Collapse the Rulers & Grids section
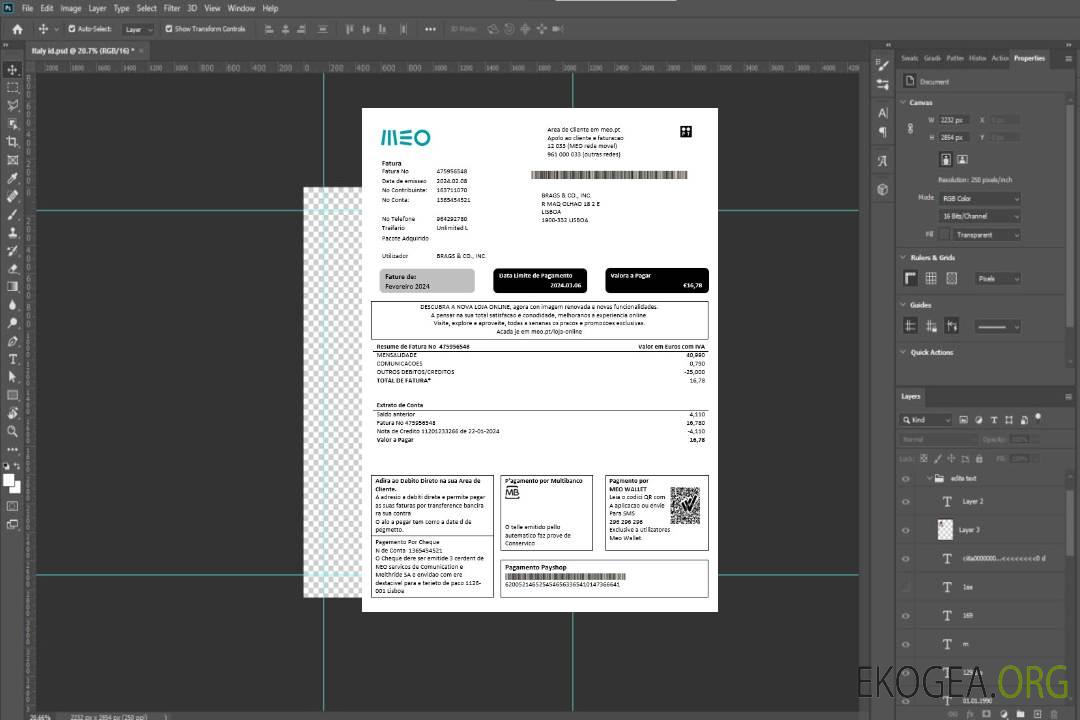Viewport: 1080px width, 720px height. 903,258
